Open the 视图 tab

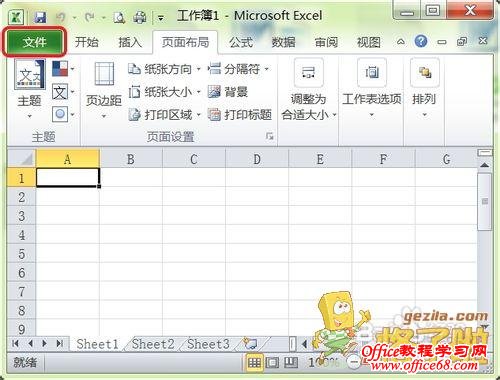369,42
